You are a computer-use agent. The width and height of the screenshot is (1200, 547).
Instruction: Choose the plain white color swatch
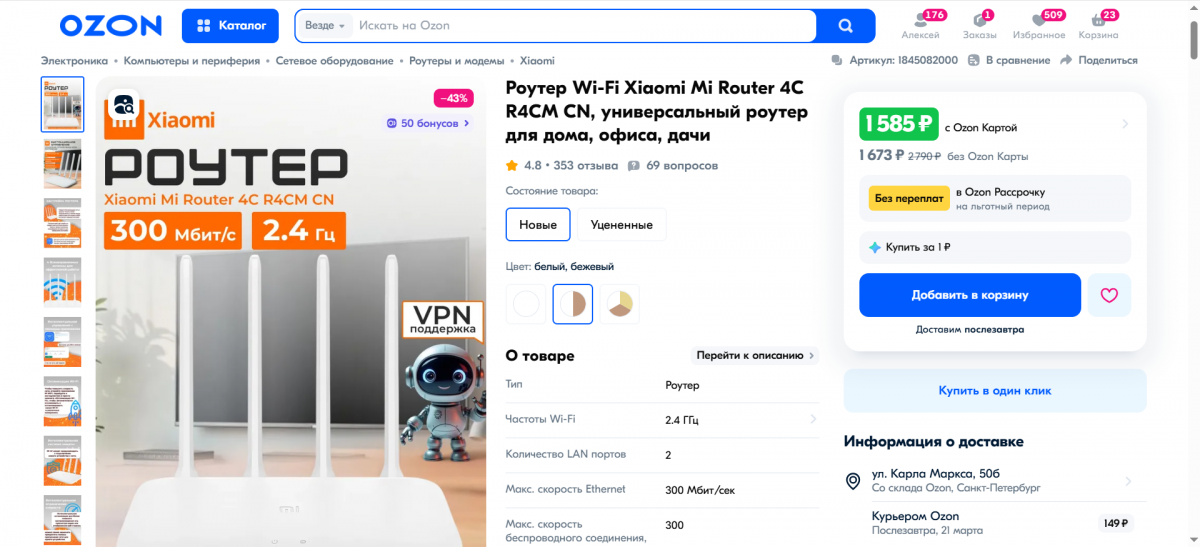coord(526,304)
